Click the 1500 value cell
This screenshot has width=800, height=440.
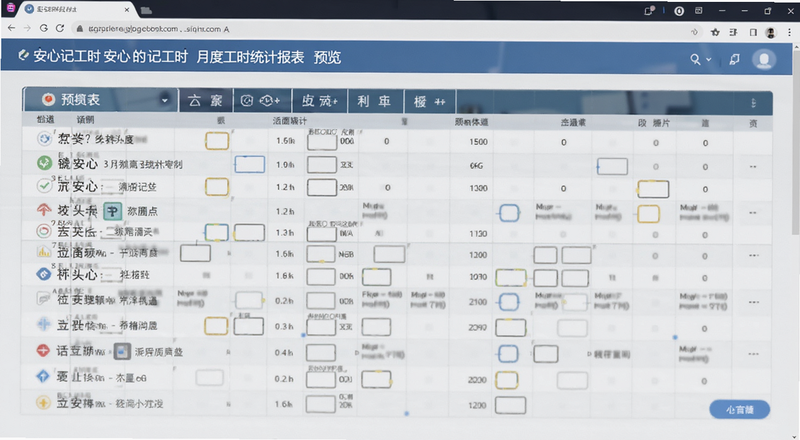tap(478, 142)
